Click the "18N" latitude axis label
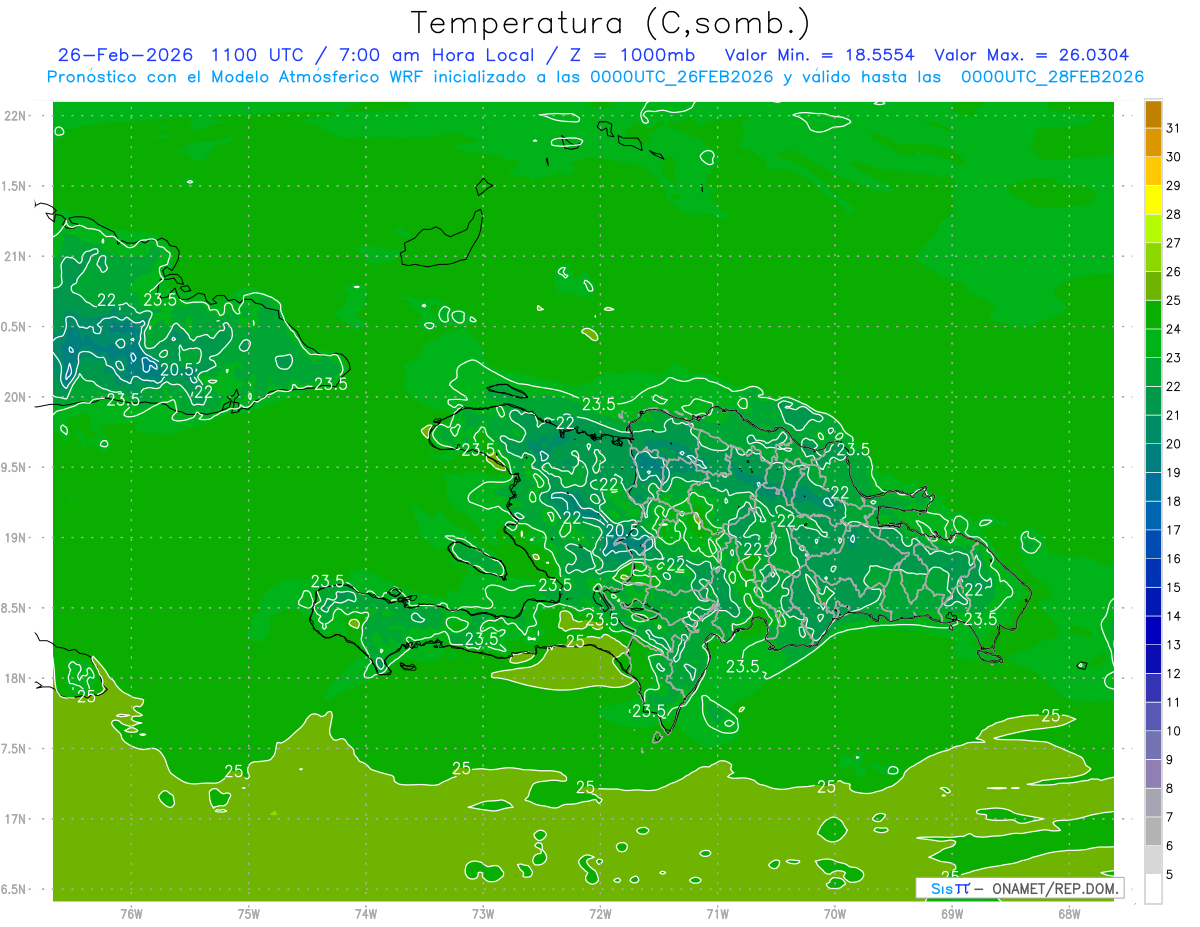1200x927 pixels. point(15,679)
